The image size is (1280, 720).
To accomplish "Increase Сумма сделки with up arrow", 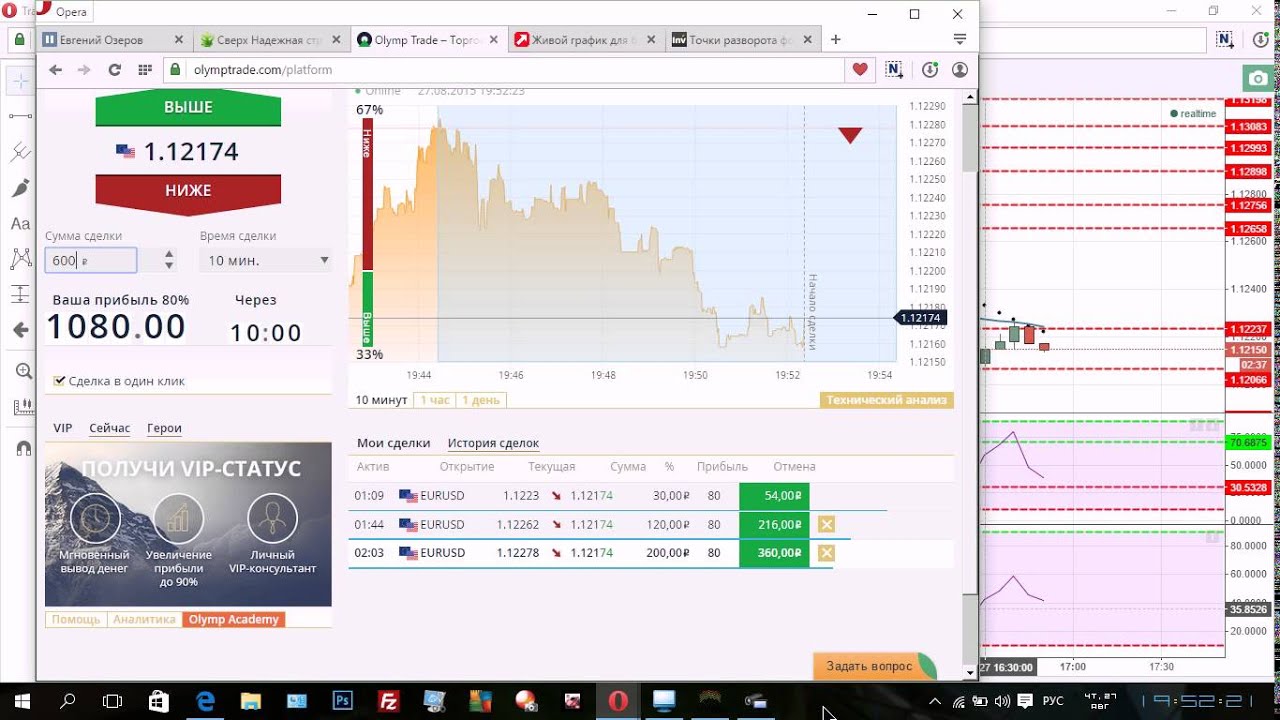I will (x=169, y=254).
